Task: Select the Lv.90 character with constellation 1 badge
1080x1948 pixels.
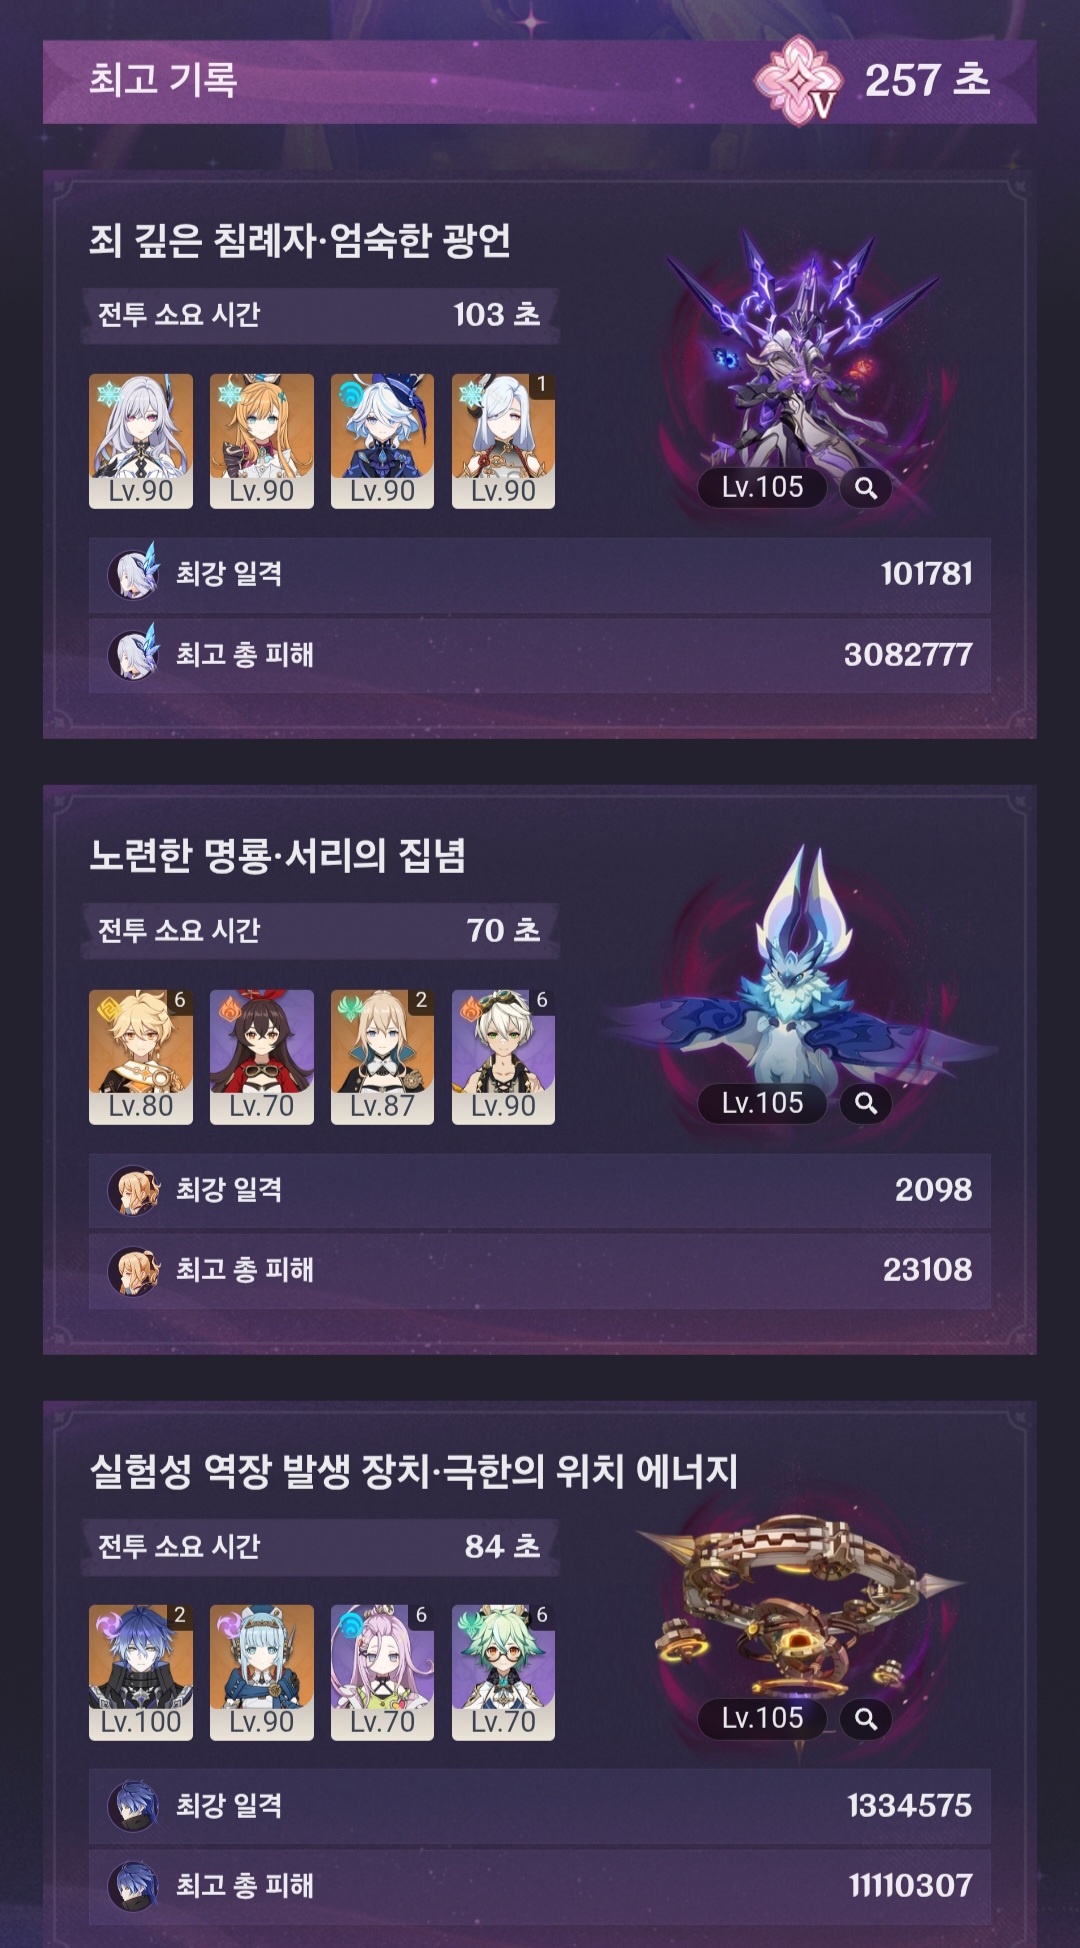Action: click(503, 441)
